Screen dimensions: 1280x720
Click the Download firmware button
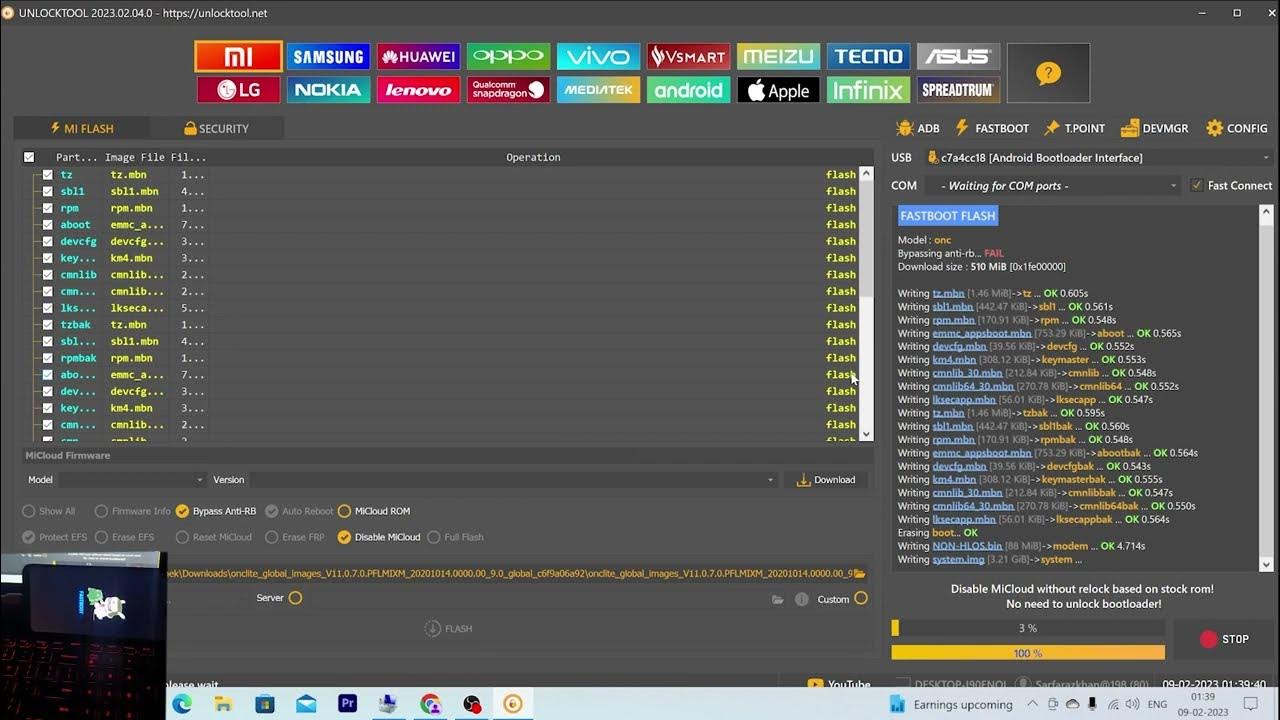point(826,480)
